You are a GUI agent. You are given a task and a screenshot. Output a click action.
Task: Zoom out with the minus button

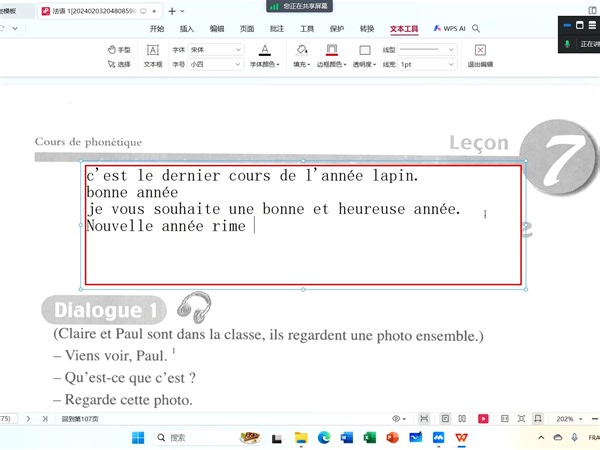pyautogui.click(x=594, y=419)
